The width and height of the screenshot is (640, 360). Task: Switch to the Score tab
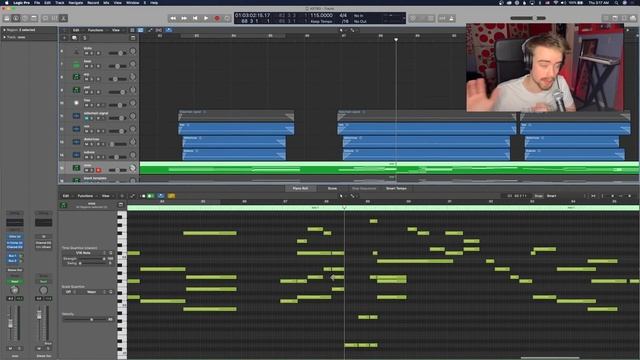[332, 189]
